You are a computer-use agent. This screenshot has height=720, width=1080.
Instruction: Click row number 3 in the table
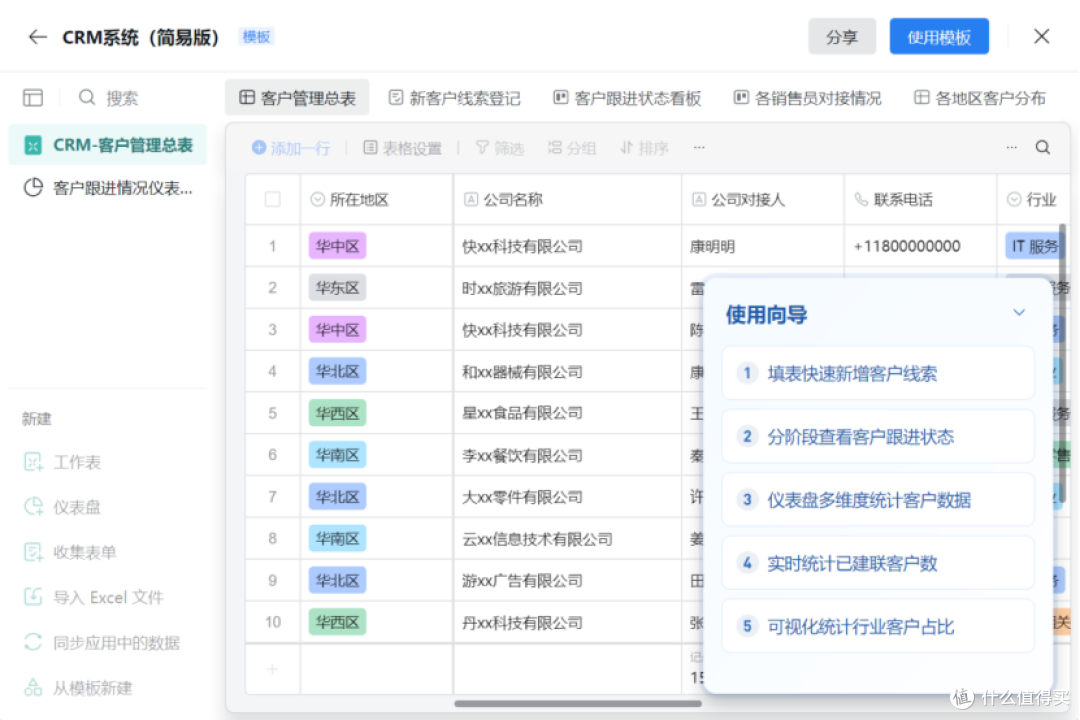(x=273, y=330)
